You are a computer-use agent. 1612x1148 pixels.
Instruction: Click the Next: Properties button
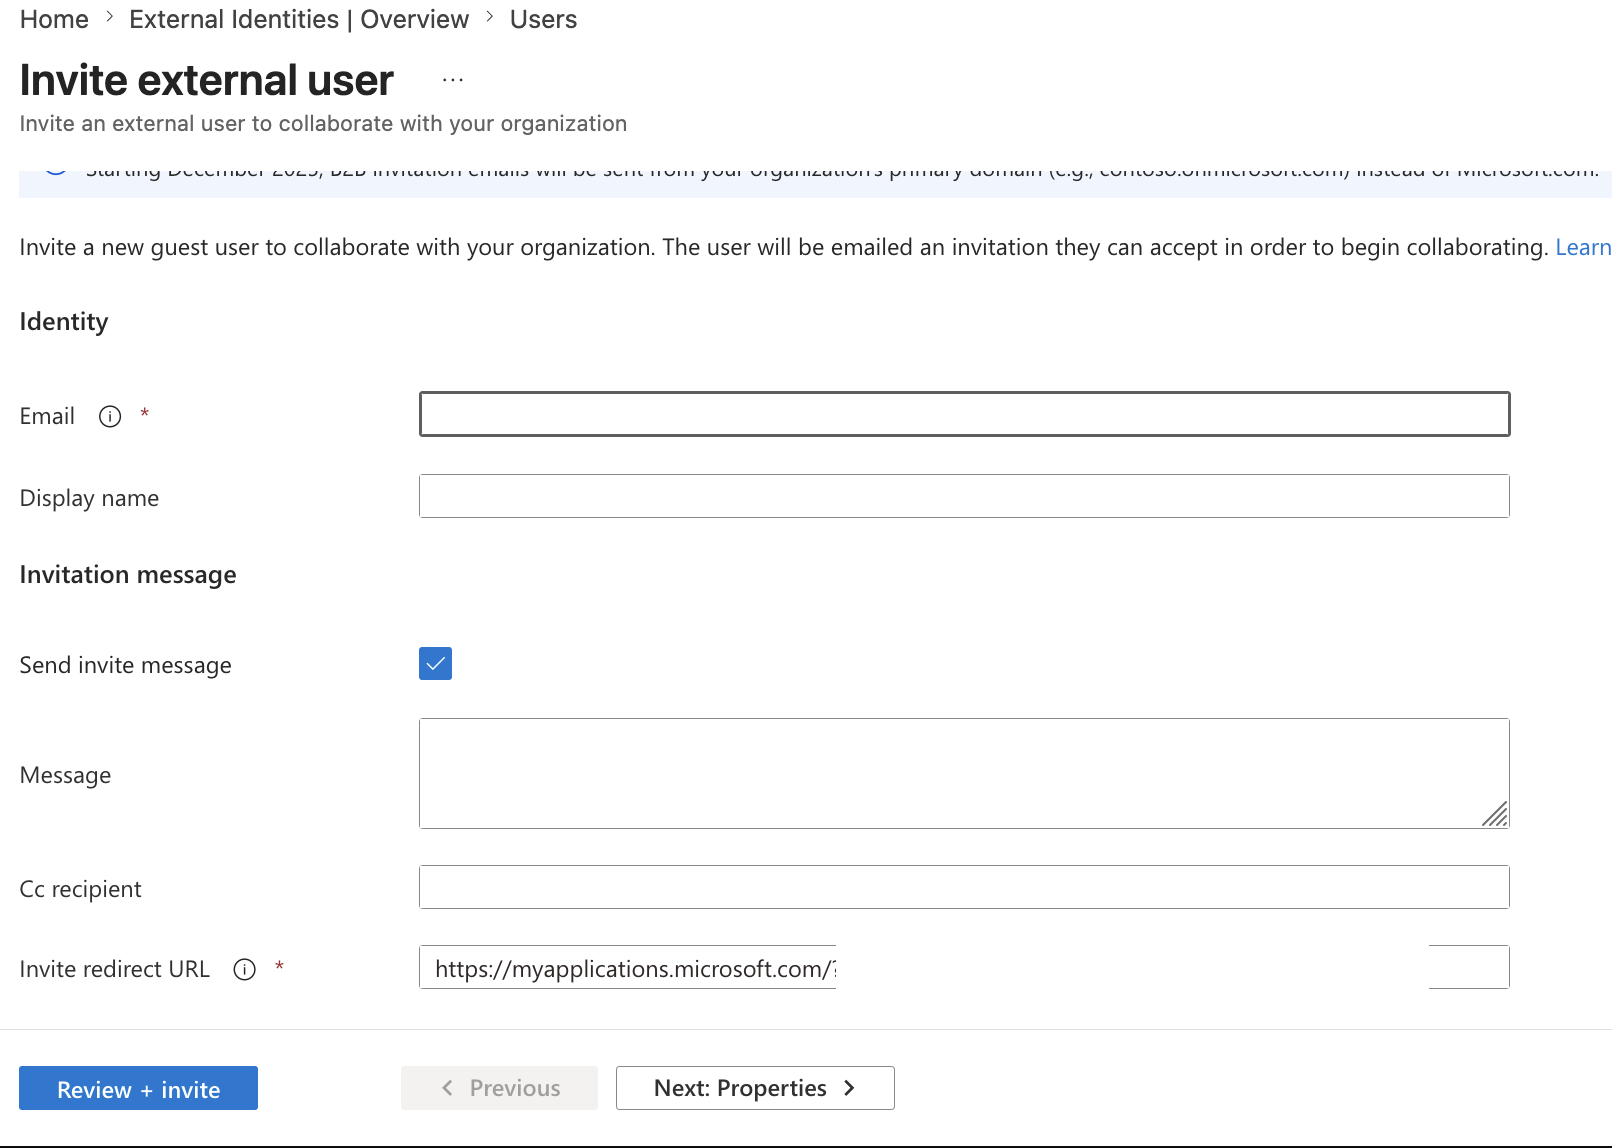(755, 1088)
